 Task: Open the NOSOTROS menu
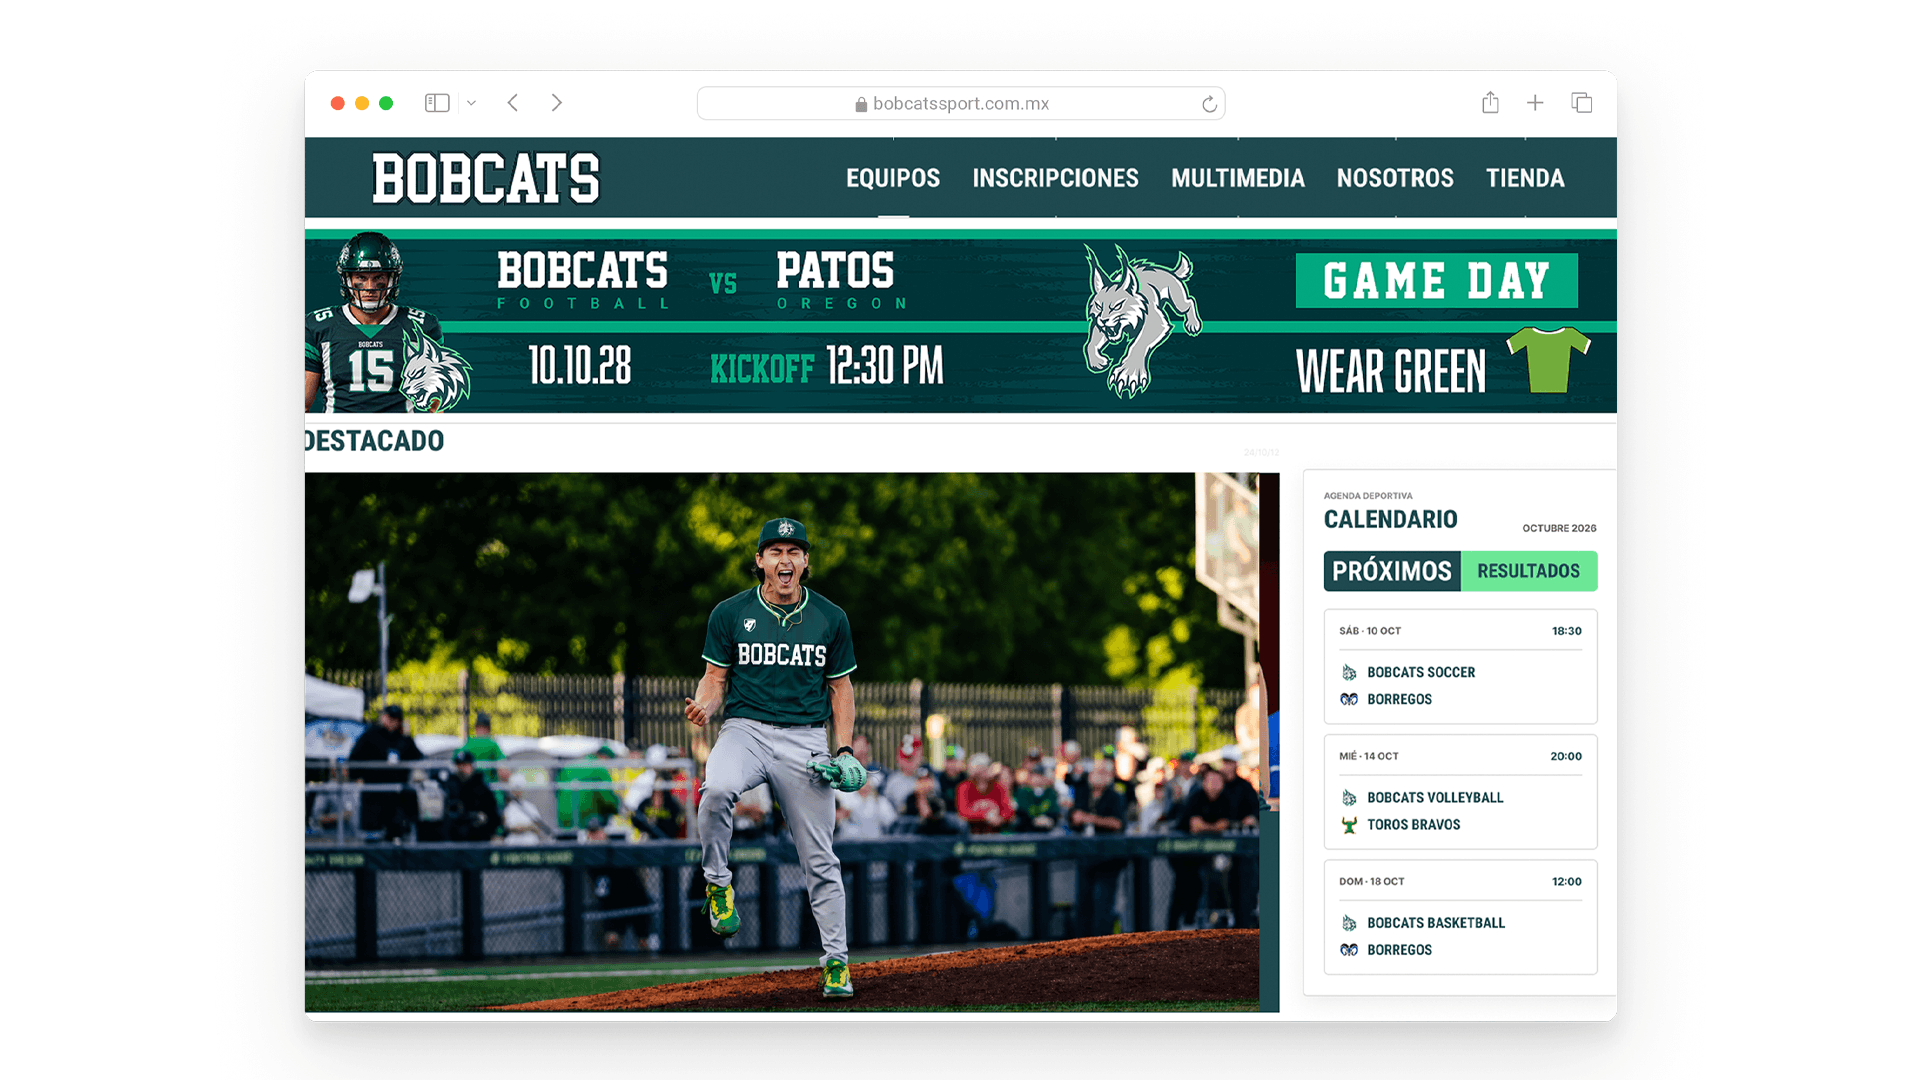pyautogui.click(x=1395, y=178)
